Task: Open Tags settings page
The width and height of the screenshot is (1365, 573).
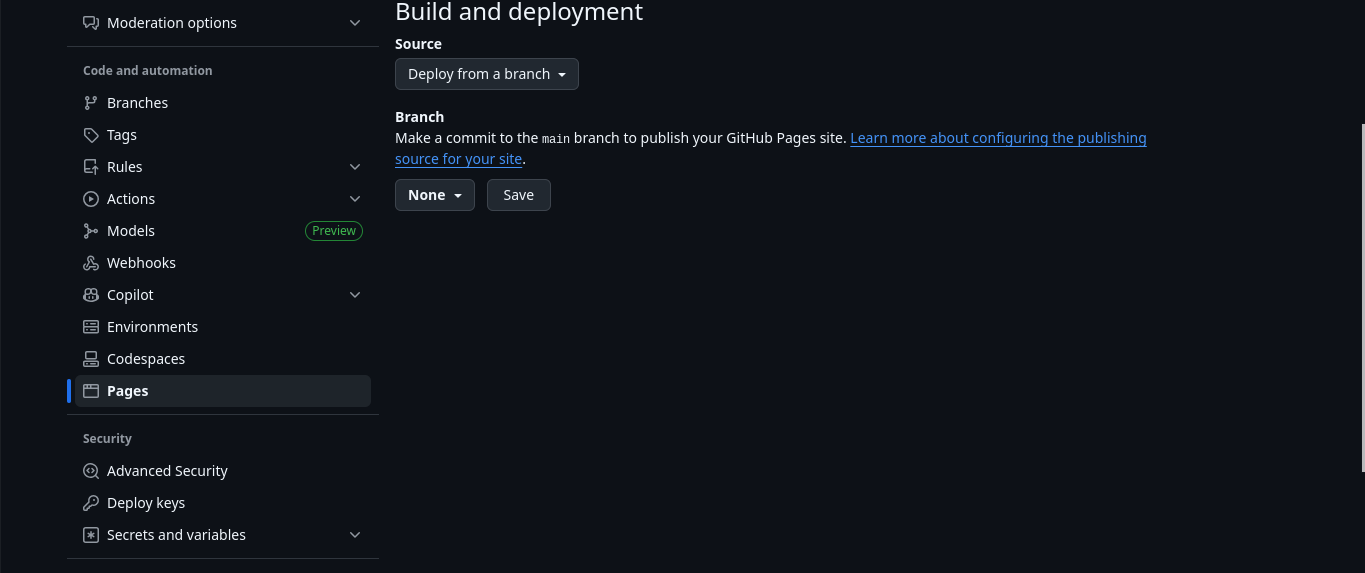Action: pyautogui.click(x=223, y=135)
